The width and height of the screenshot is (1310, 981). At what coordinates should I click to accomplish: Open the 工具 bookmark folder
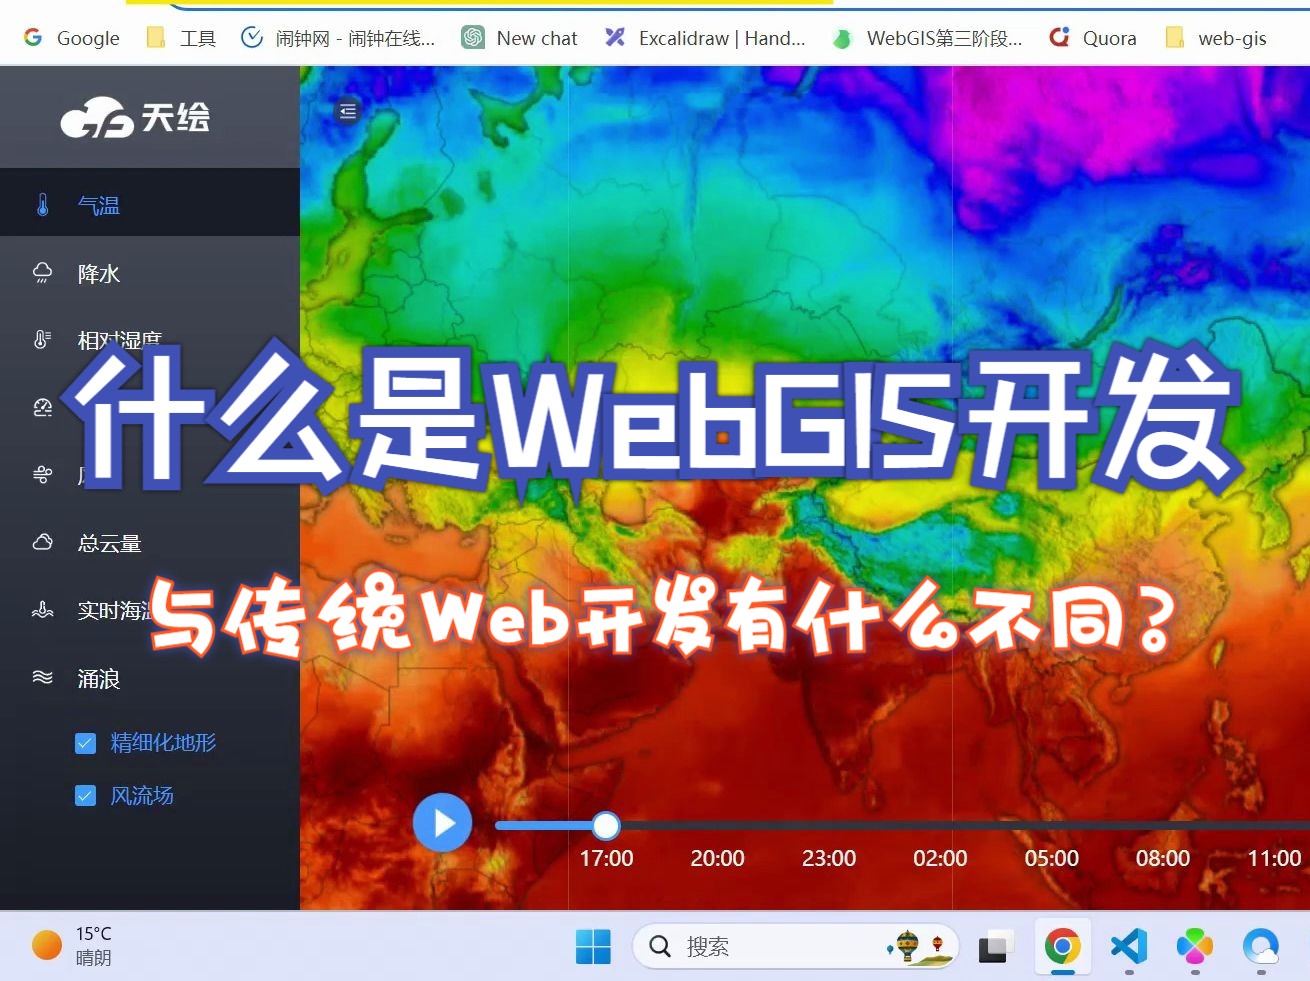point(181,38)
